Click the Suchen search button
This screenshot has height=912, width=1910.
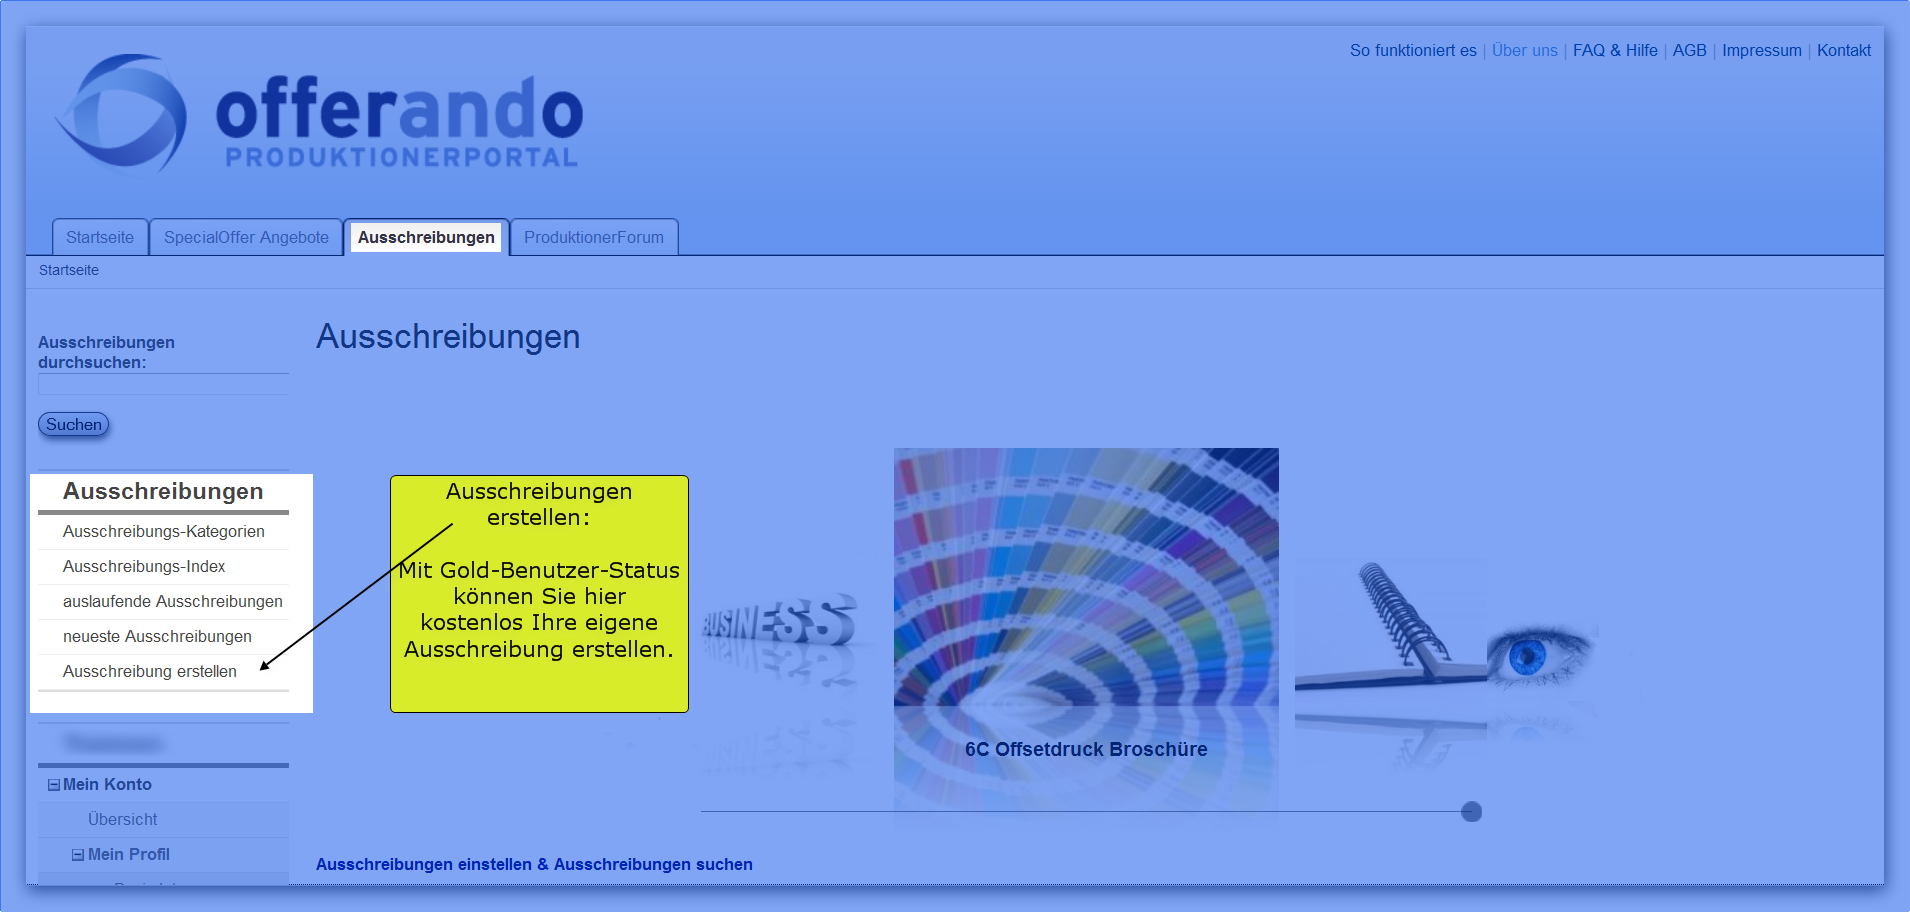click(x=74, y=425)
